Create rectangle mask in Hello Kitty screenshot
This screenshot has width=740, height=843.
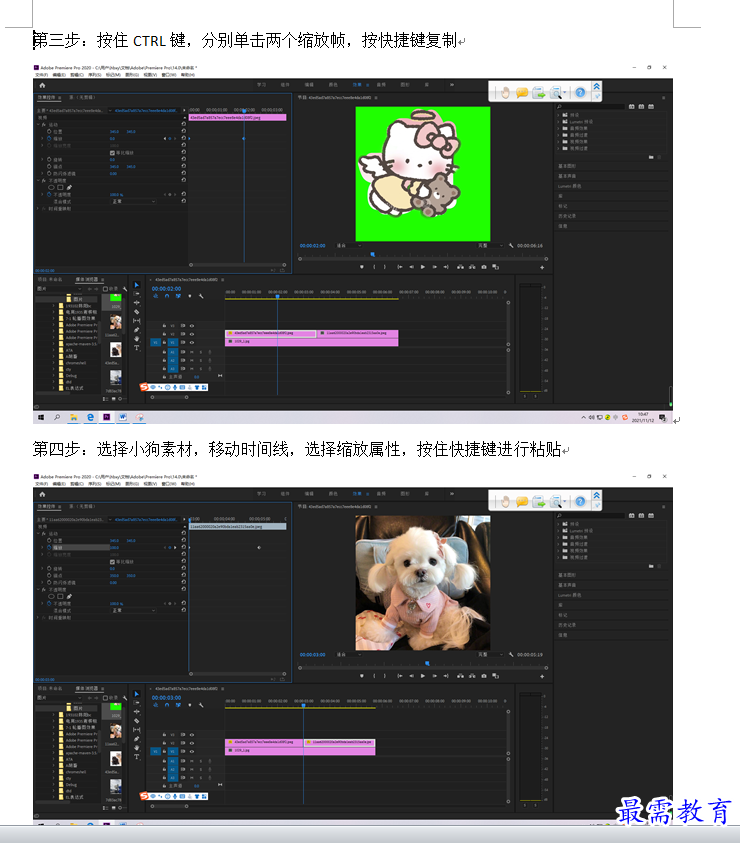click(60, 188)
